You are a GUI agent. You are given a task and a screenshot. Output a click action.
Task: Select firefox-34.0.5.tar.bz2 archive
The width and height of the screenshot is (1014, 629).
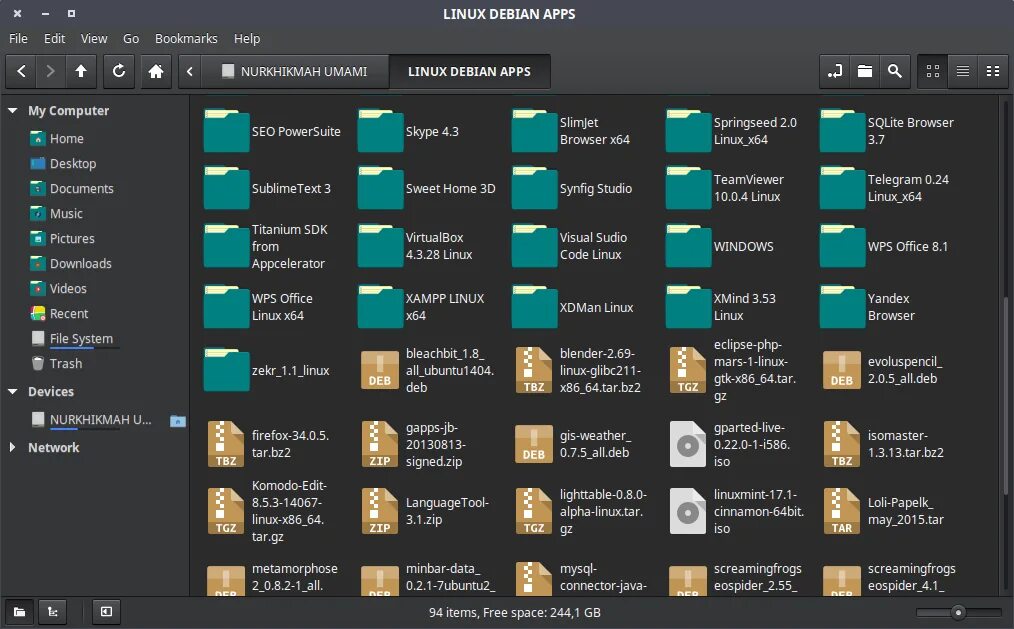pos(268,444)
